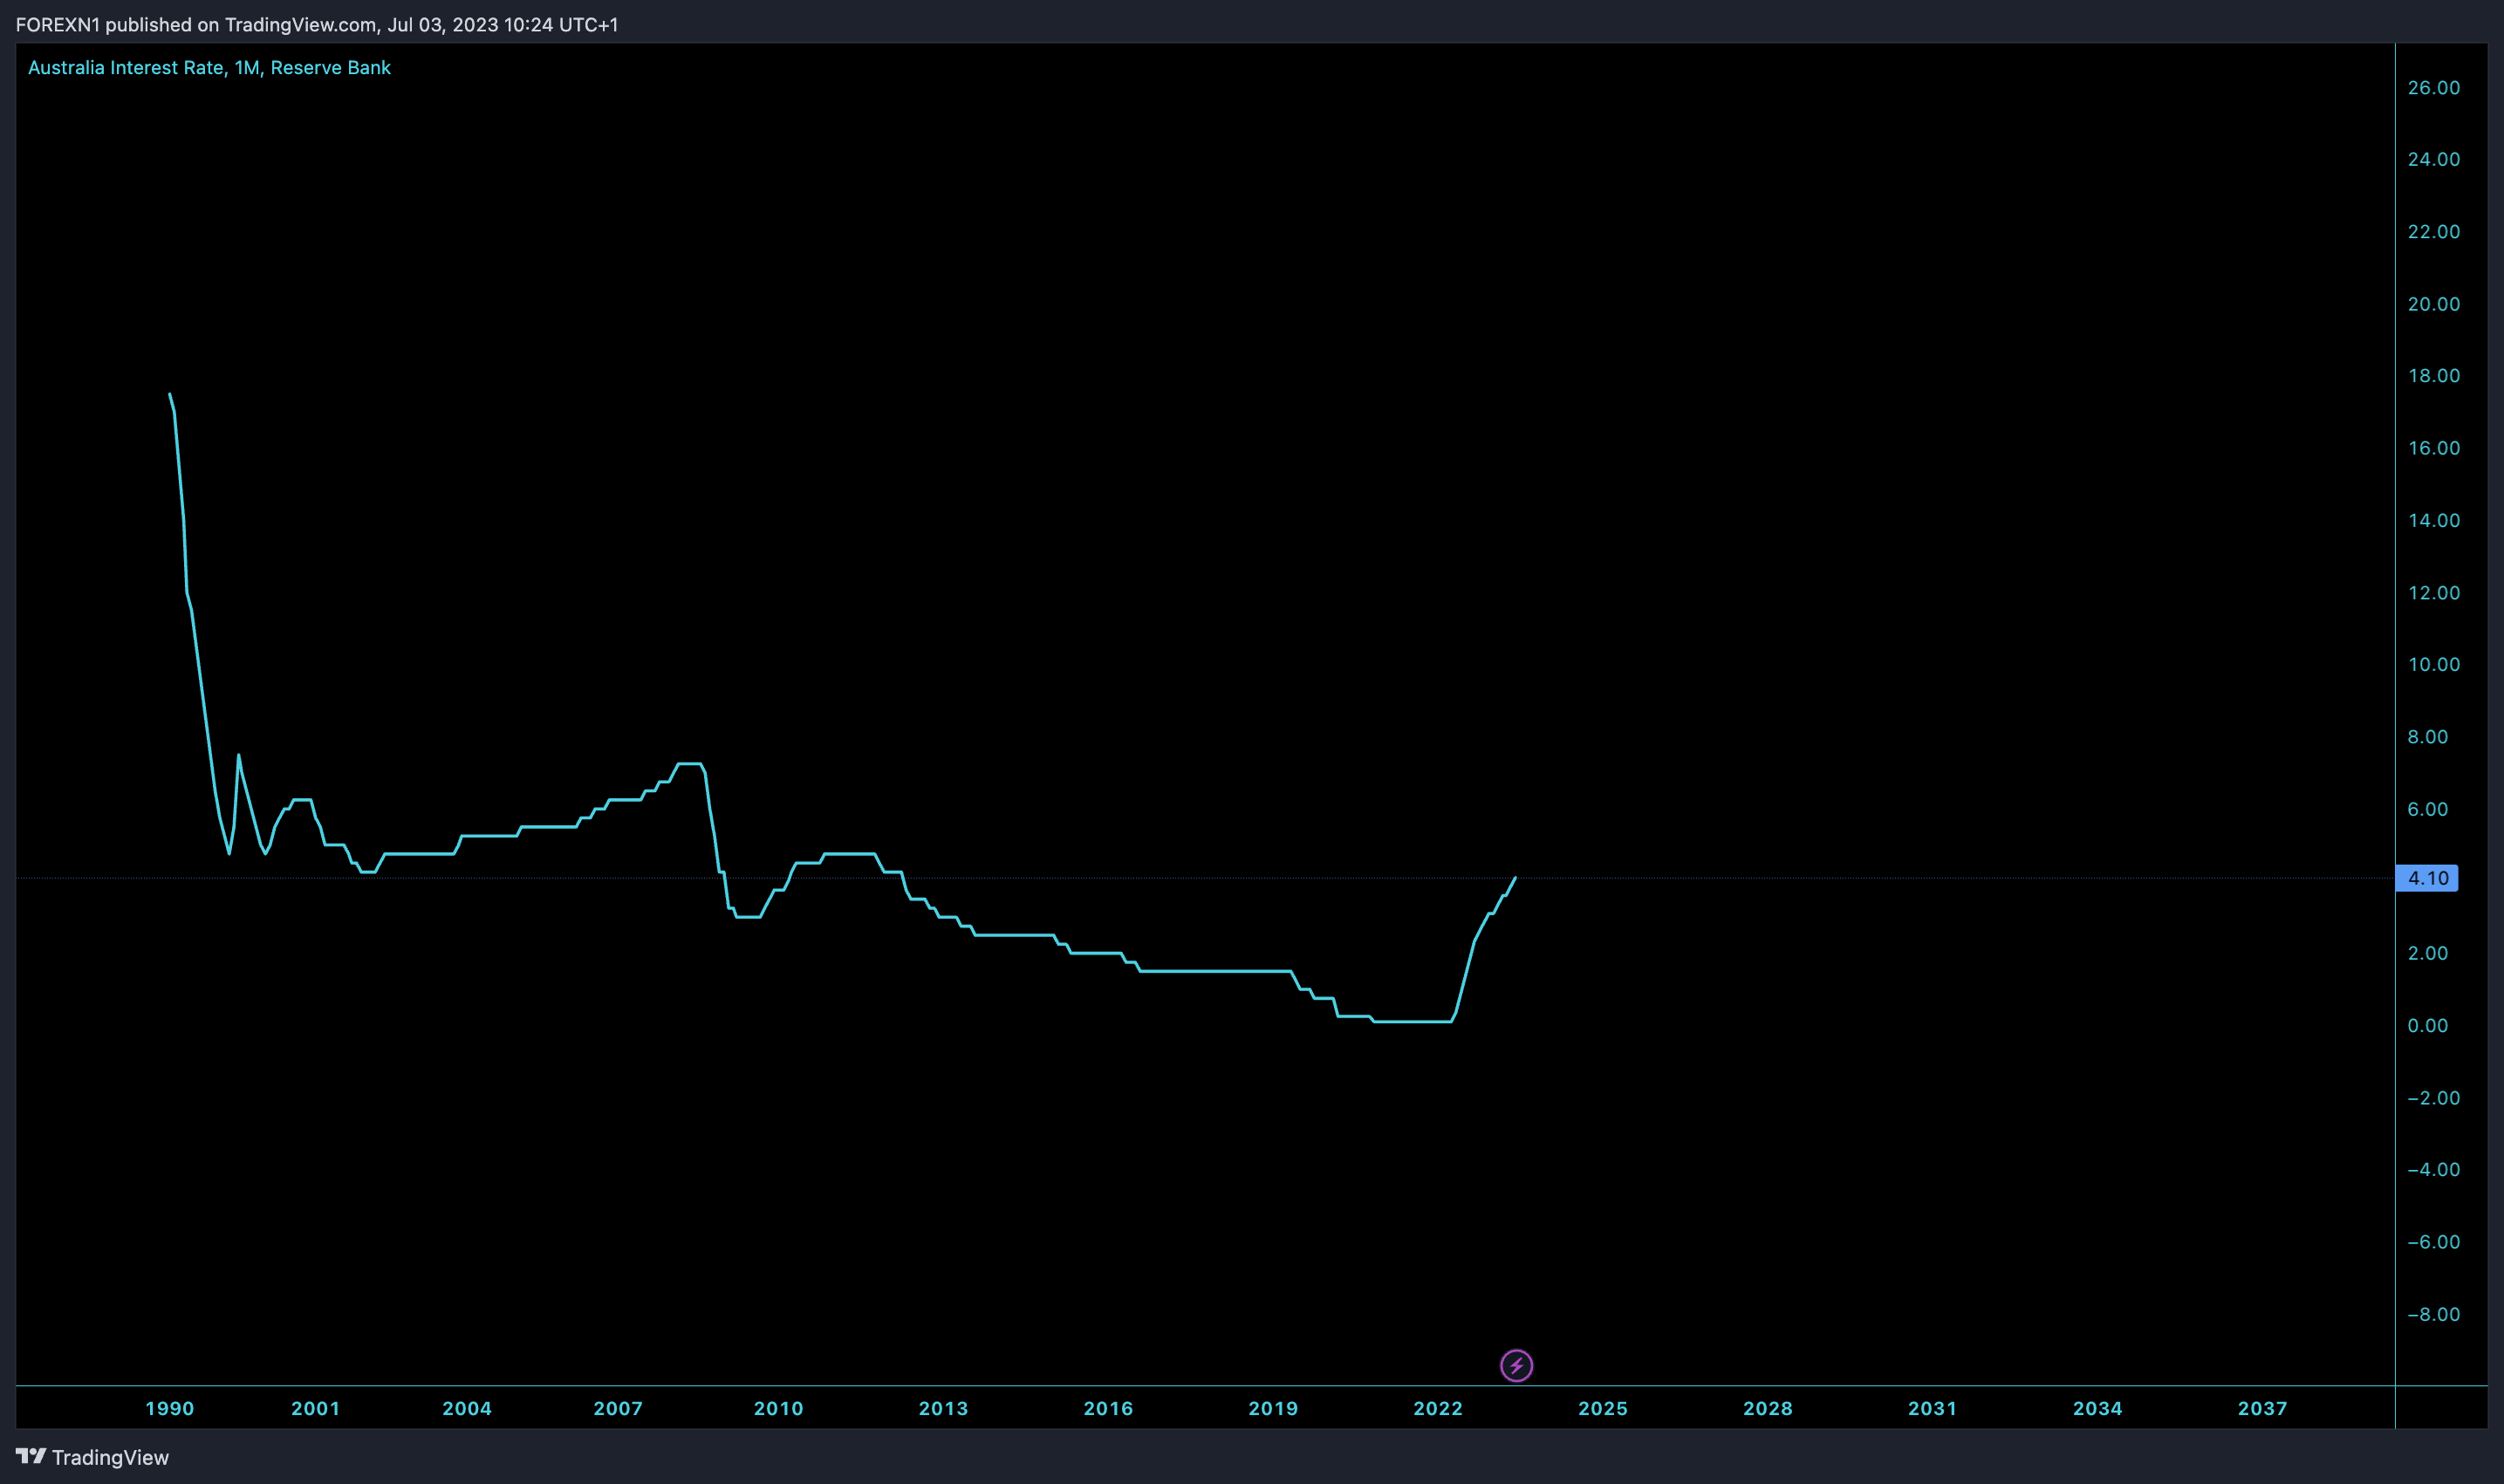Click the 12.00 price scale value

2433,592
